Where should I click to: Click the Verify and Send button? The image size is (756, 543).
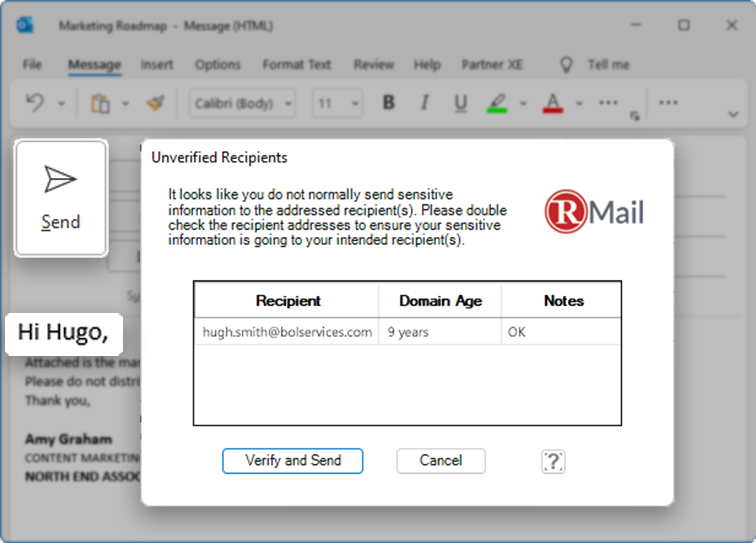(x=292, y=461)
